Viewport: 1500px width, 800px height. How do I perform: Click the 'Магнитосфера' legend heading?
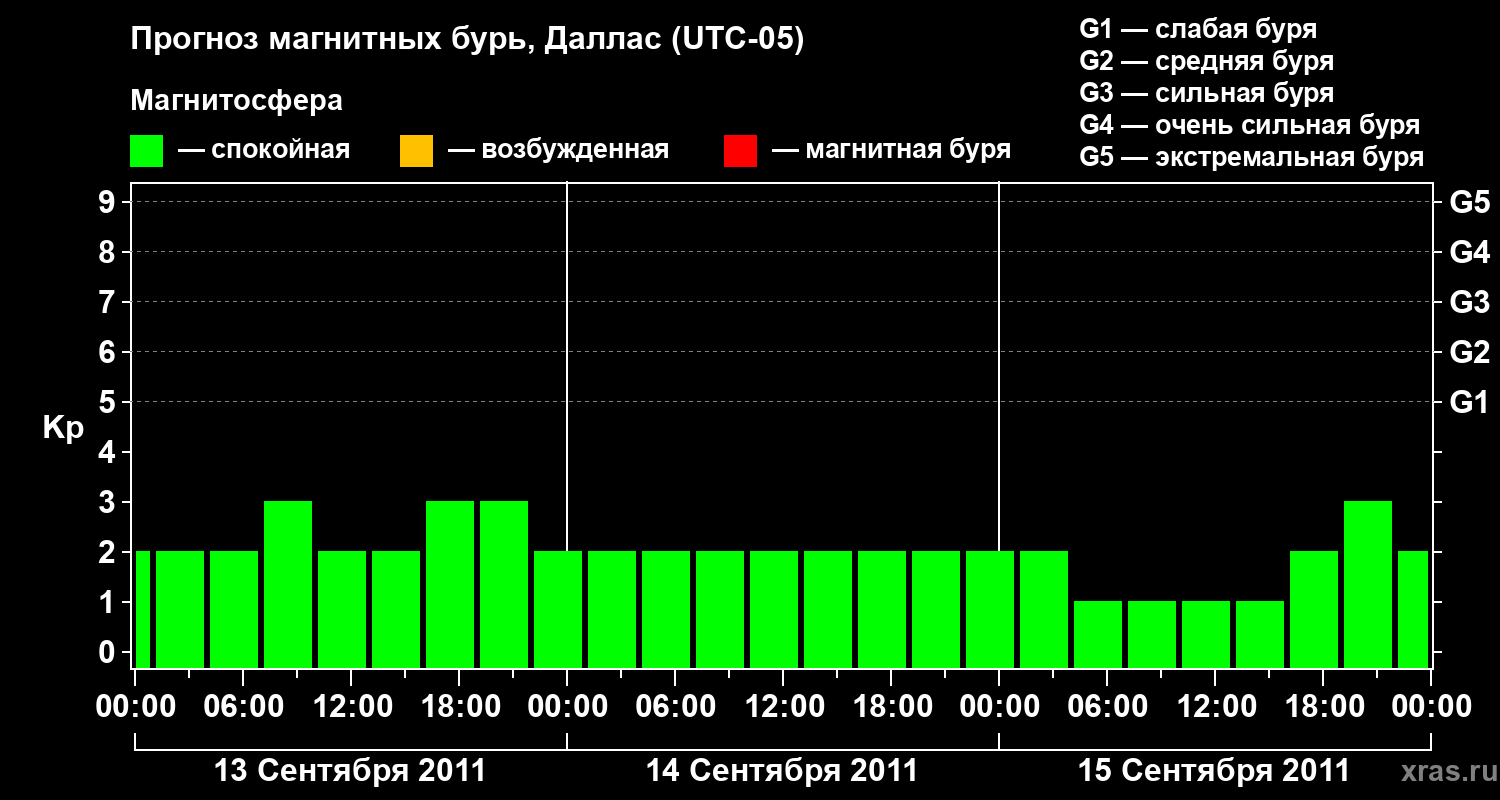pyautogui.click(x=236, y=101)
